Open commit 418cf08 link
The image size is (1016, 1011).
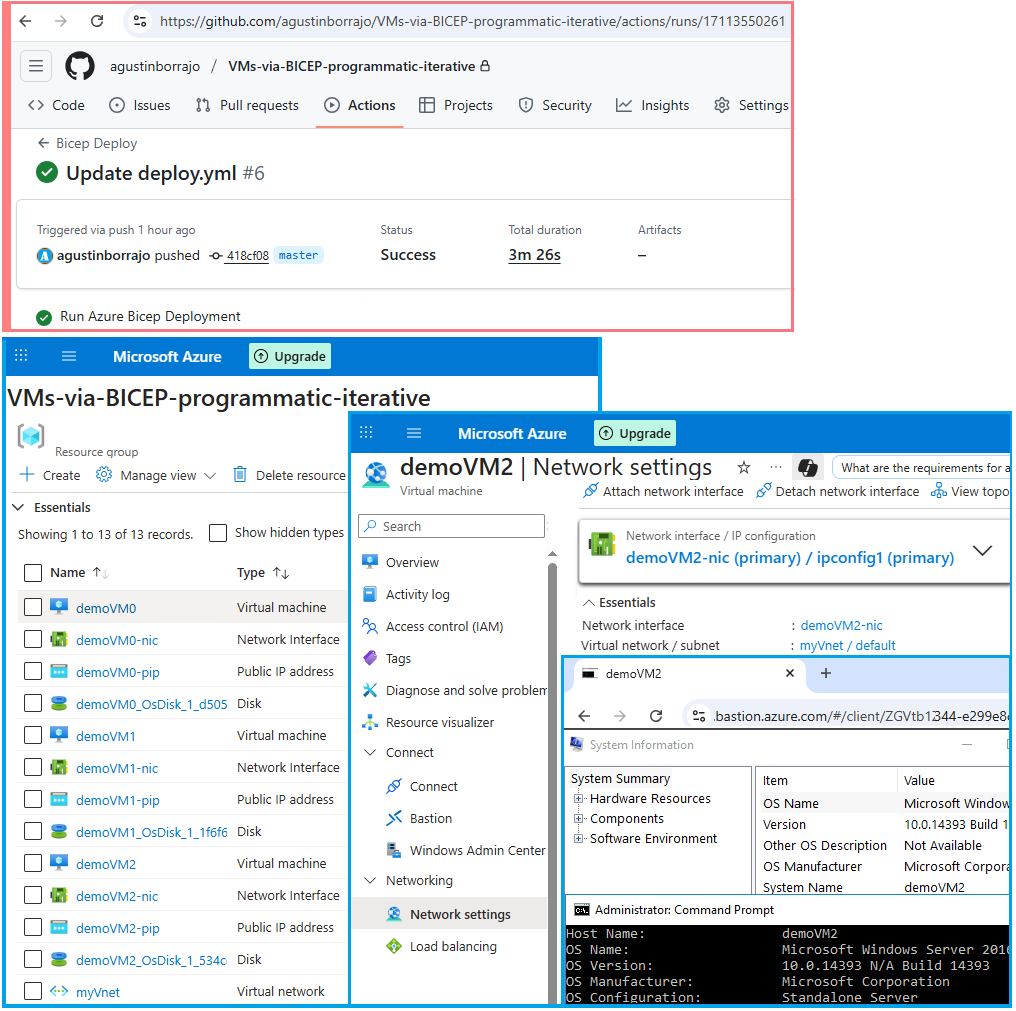[247, 255]
